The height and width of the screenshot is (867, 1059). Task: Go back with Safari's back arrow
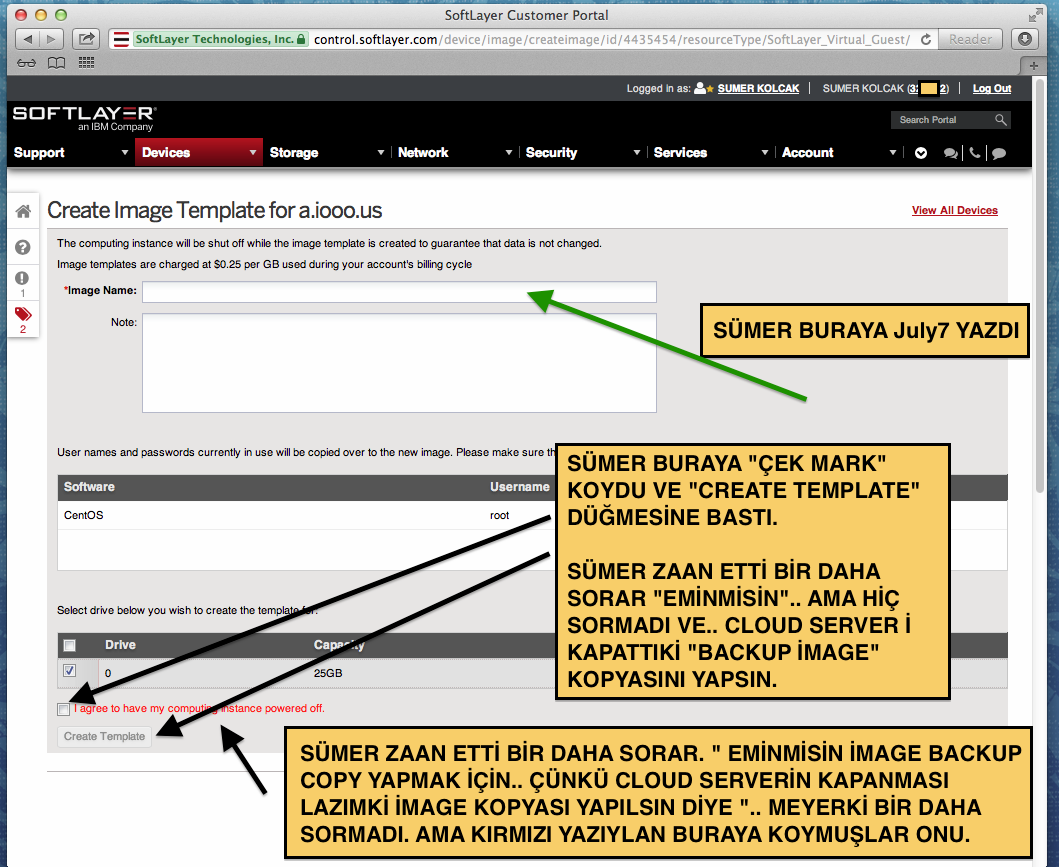(x=27, y=39)
